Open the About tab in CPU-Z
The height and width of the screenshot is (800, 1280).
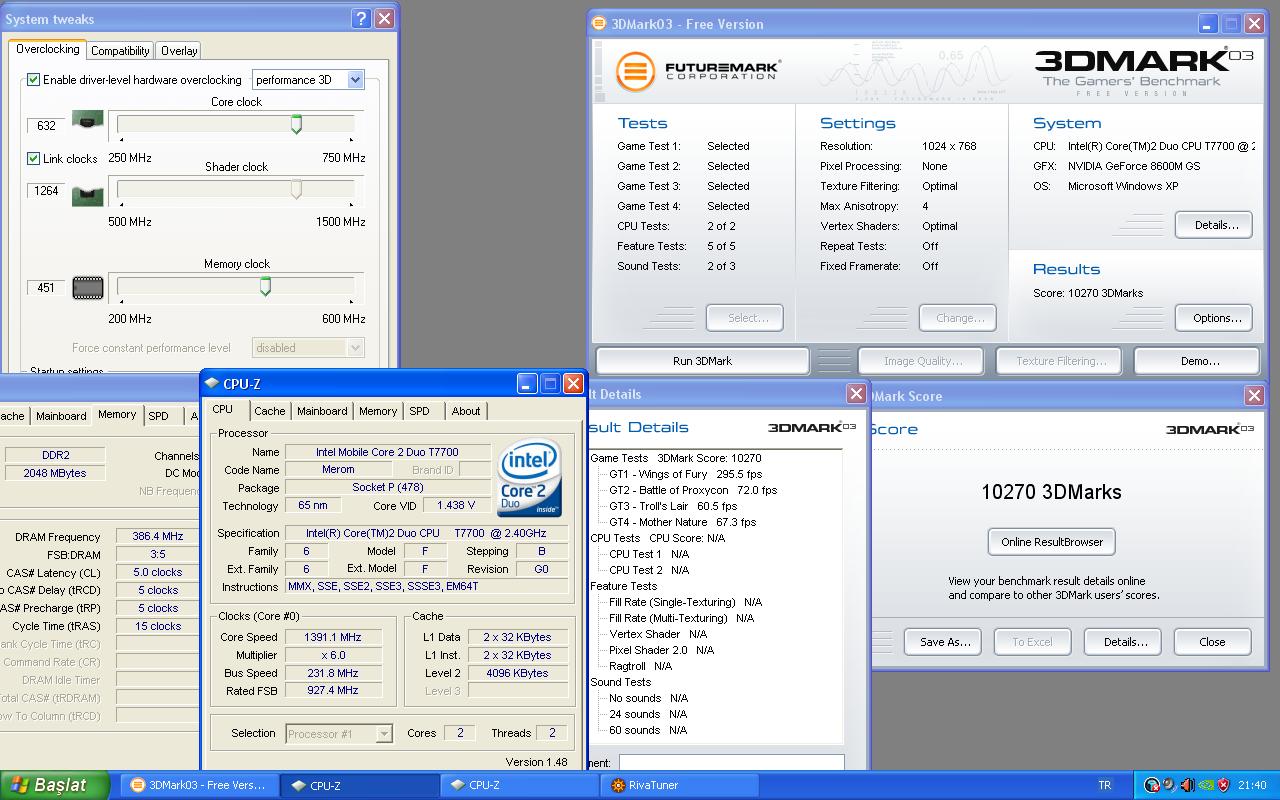[466, 411]
